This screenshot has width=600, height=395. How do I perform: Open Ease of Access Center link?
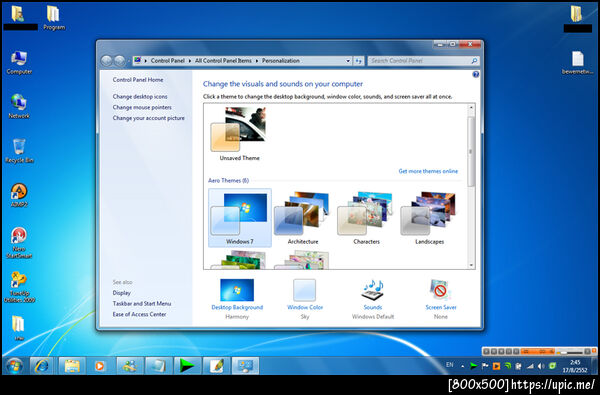click(139, 314)
